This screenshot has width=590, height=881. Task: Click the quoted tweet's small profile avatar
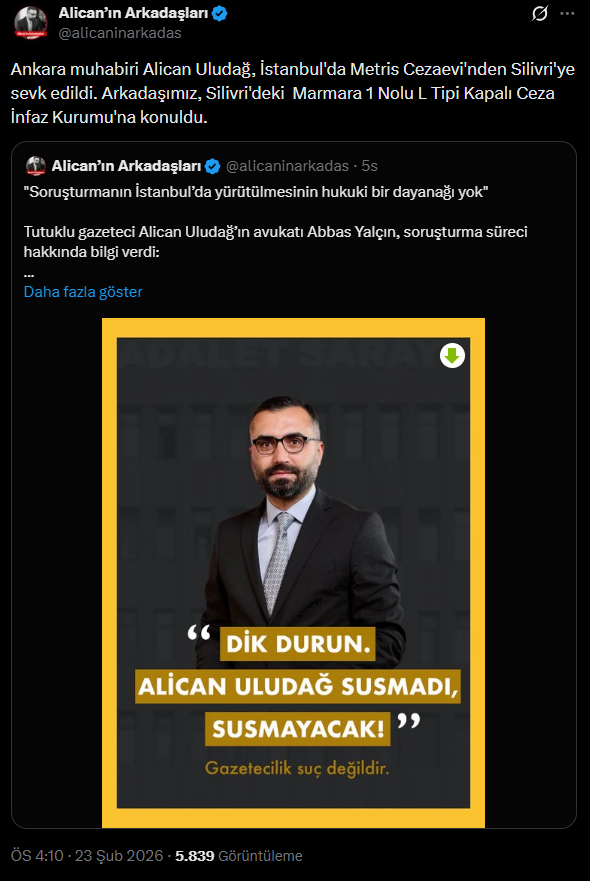tap(35, 166)
